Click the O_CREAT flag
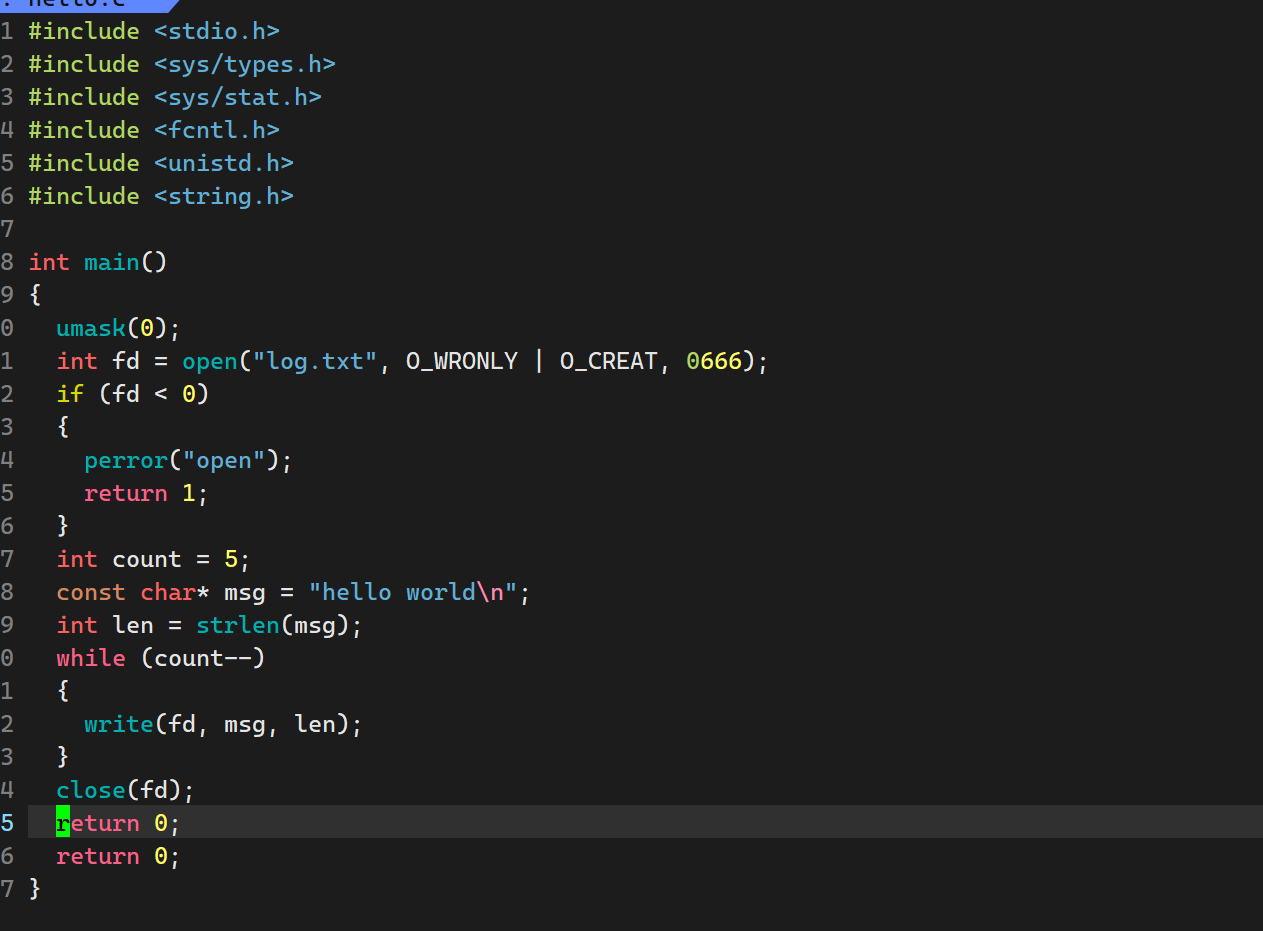The height and width of the screenshot is (931, 1263). 609,361
